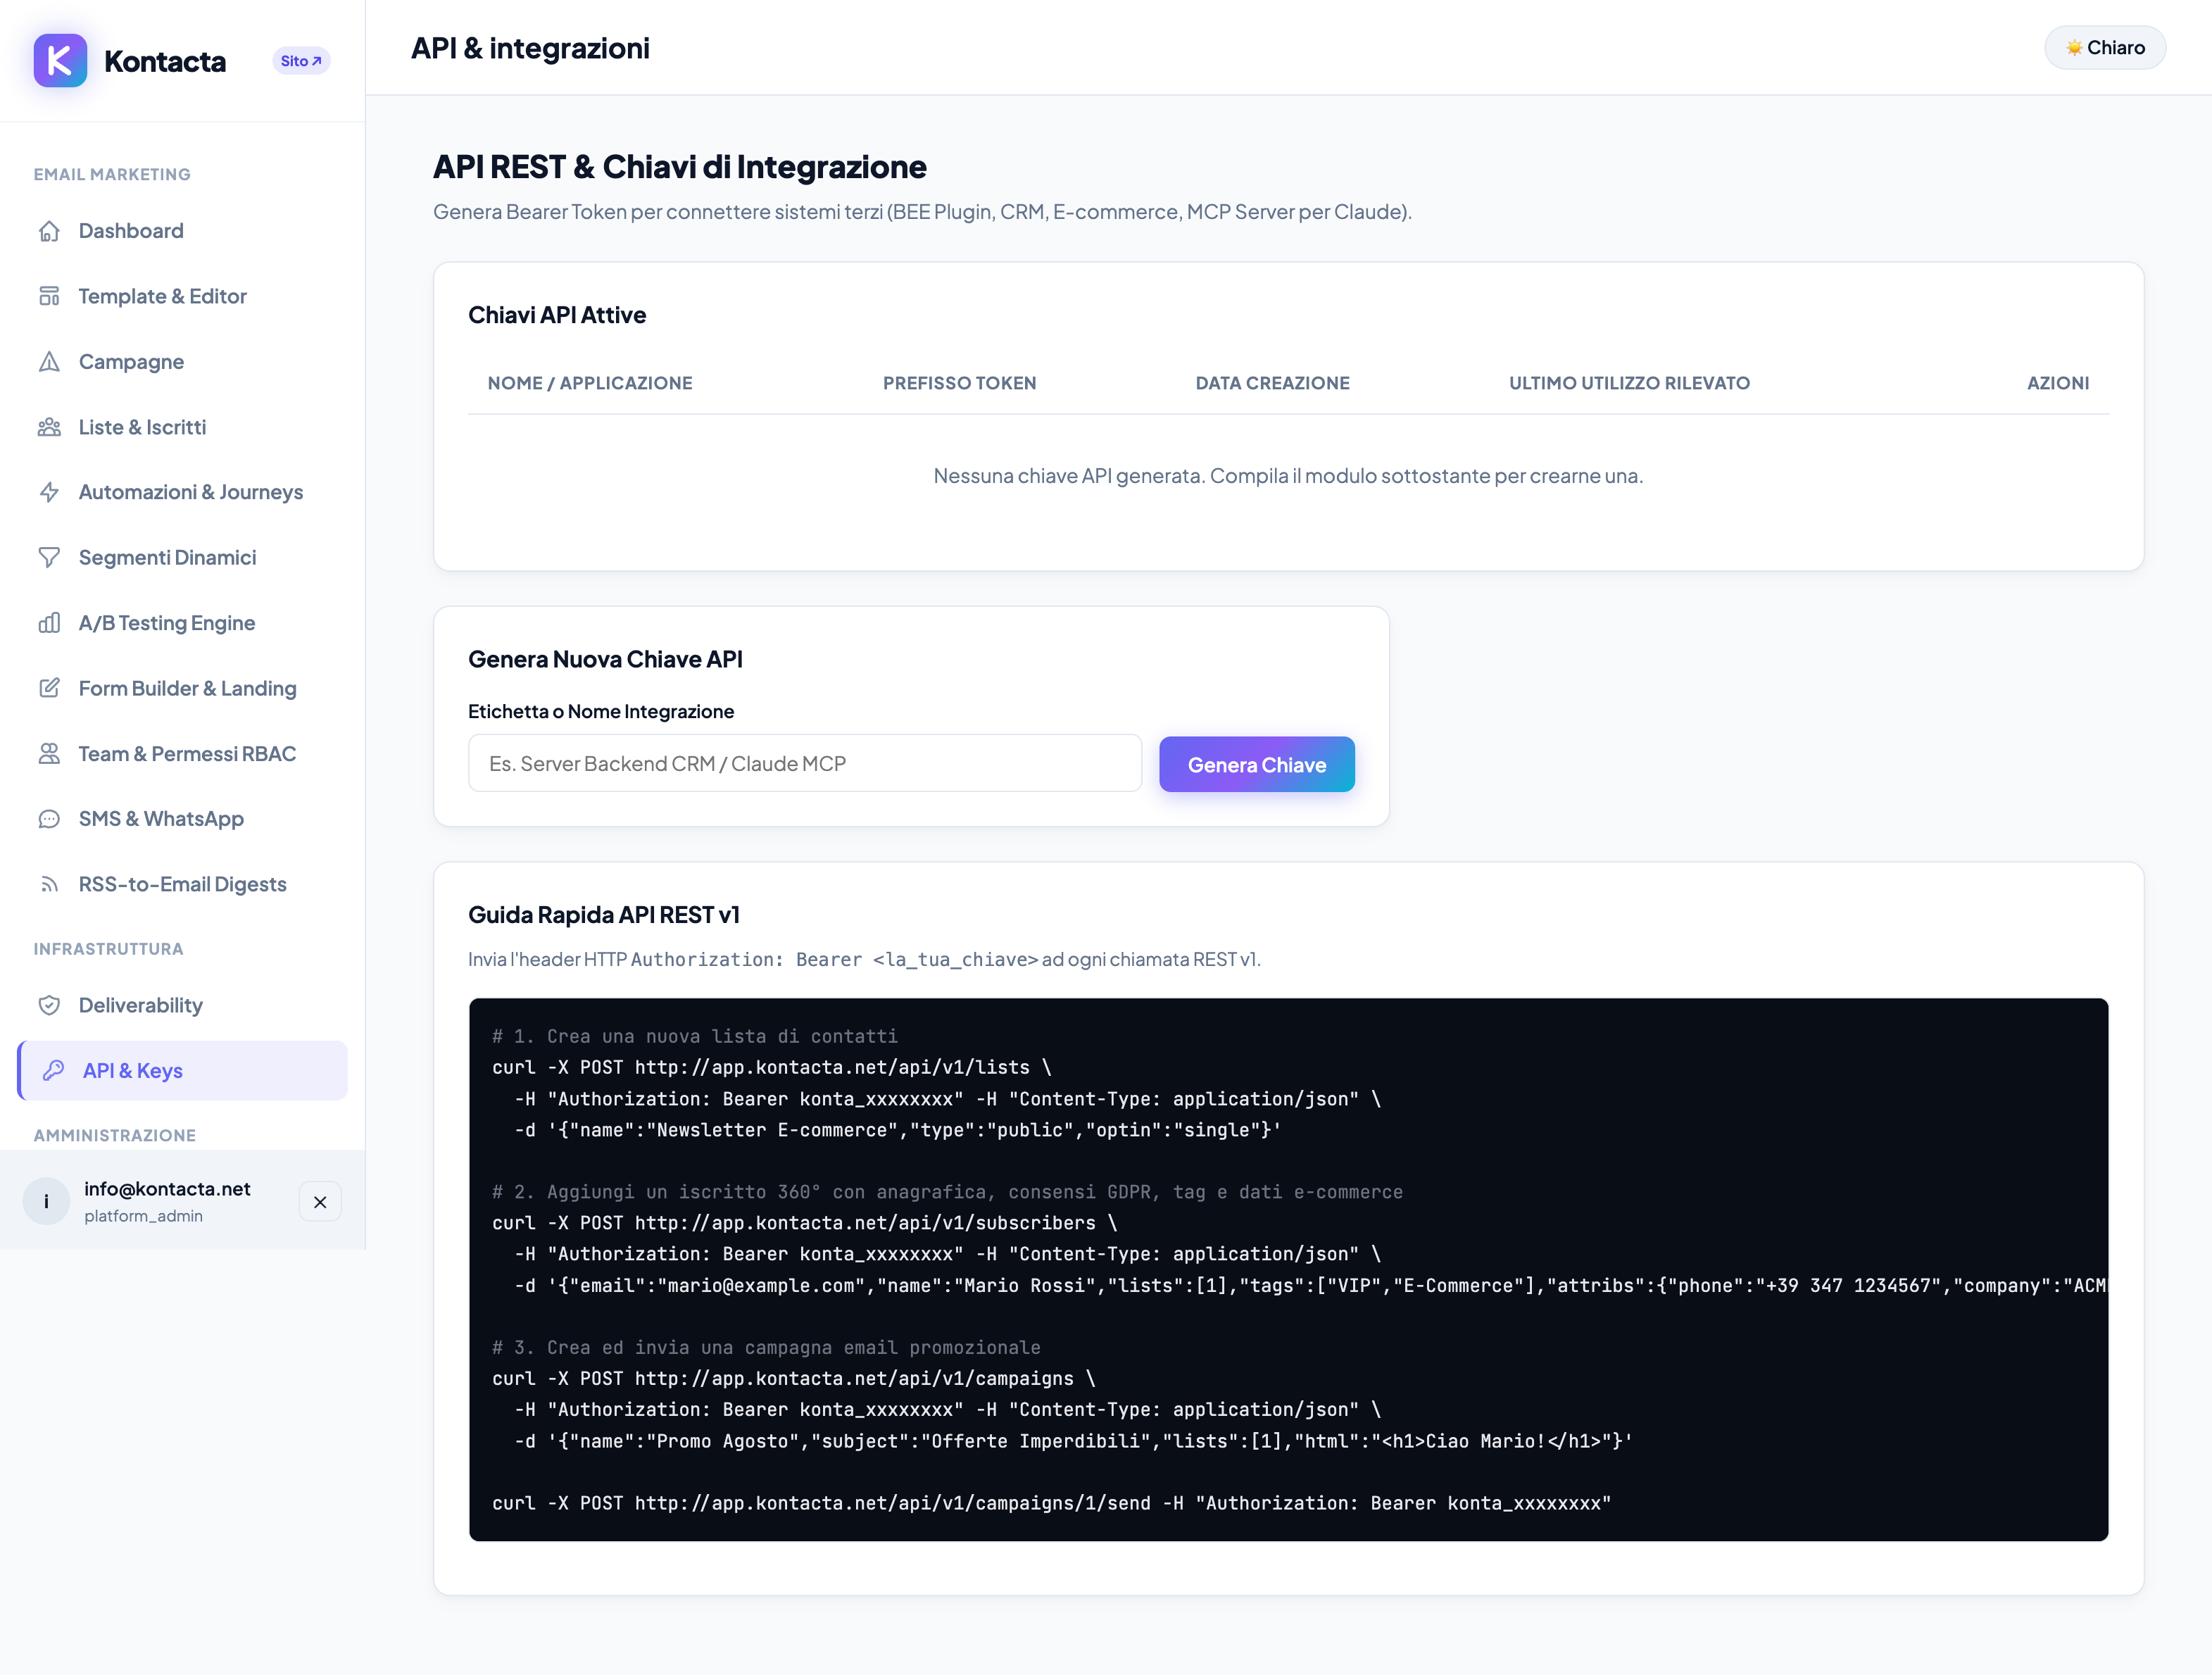Open SMS & WhatsApp menu item
This screenshot has width=2212, height=1675.
pyautogui.click(x=182, y=819)
